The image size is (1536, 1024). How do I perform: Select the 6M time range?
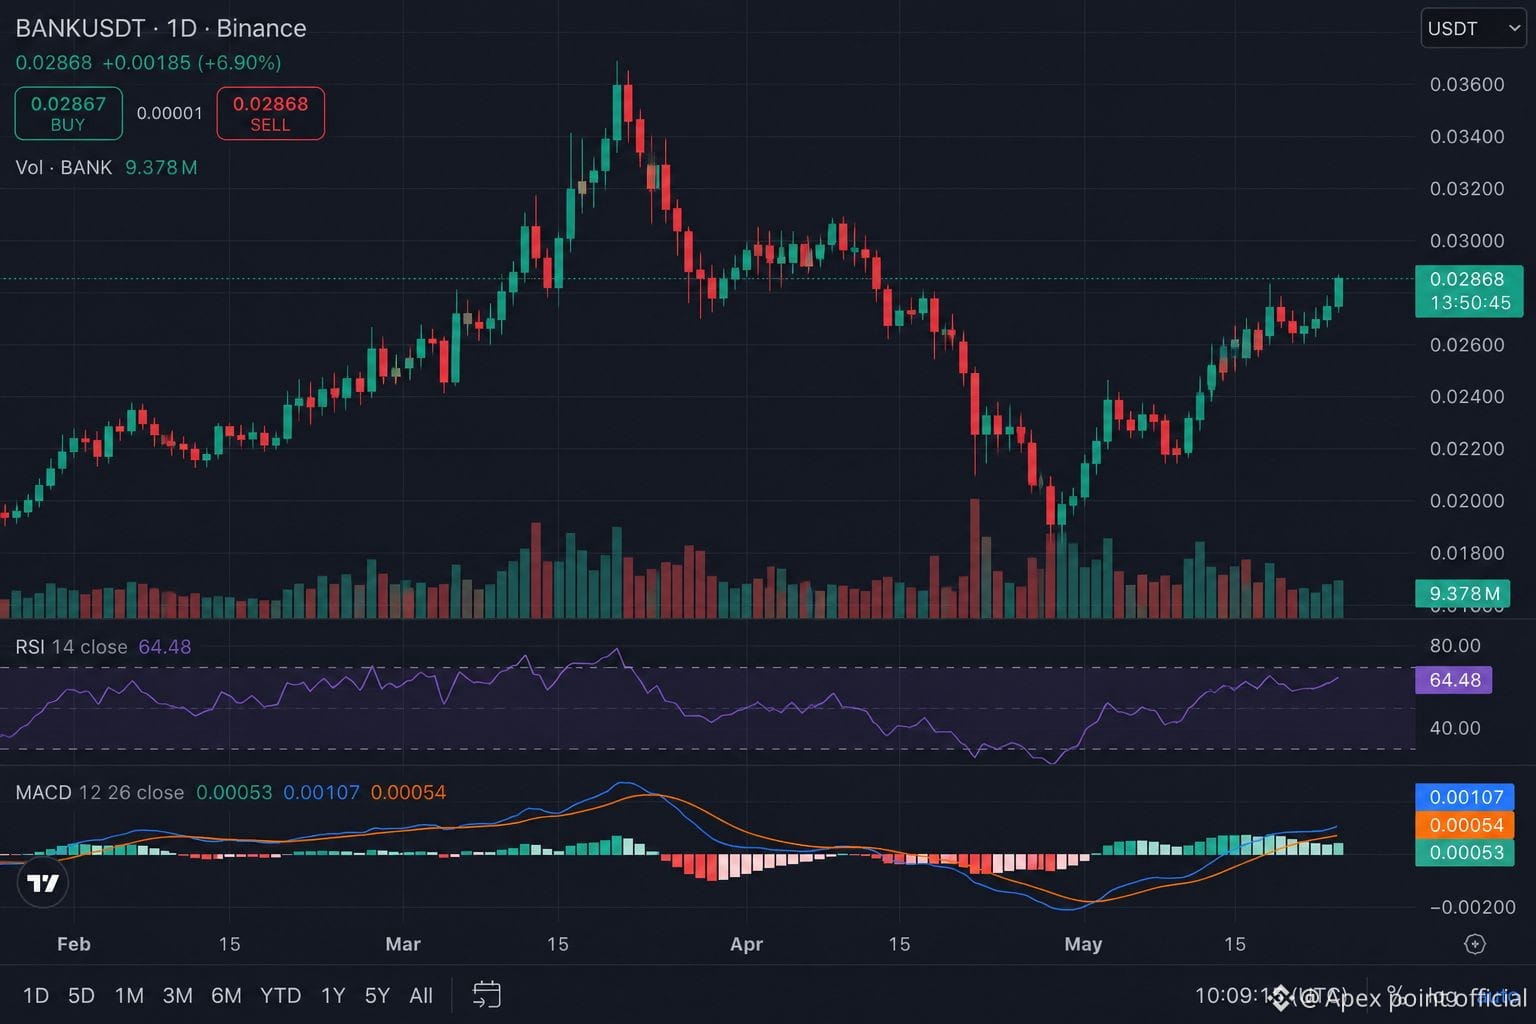(226, 995)
